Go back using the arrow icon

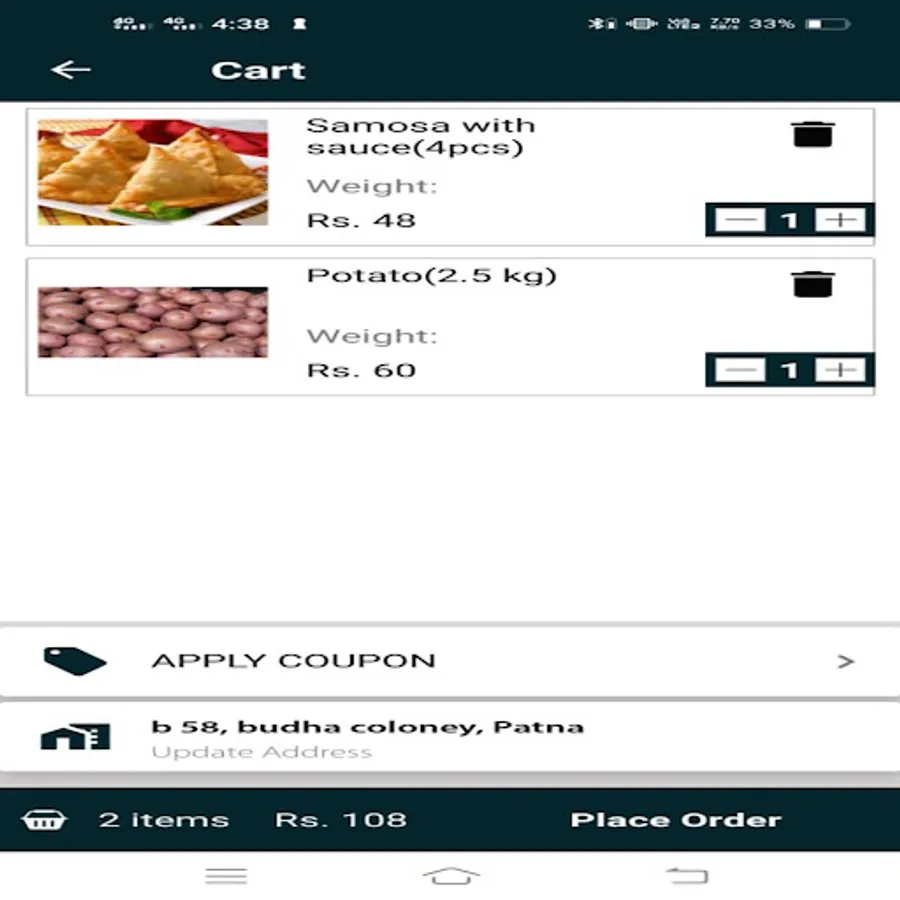pyautogui.click(x=71, y=70)
